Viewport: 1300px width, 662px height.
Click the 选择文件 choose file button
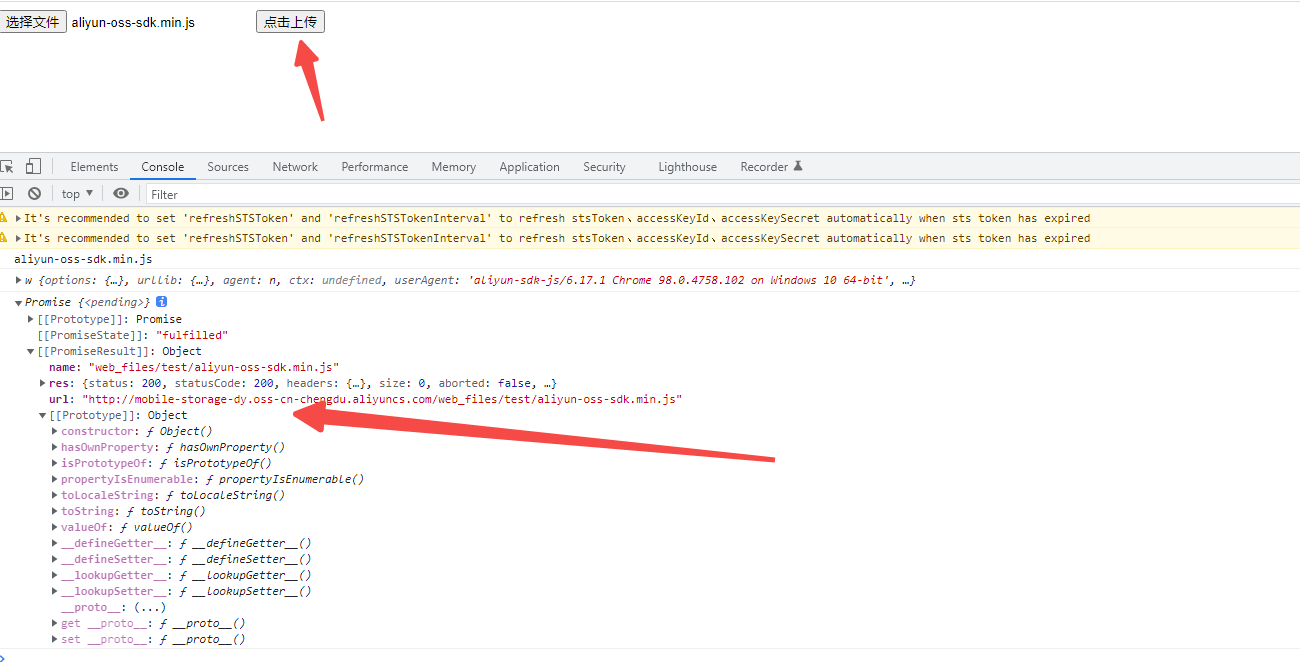[x=33, y=22]
